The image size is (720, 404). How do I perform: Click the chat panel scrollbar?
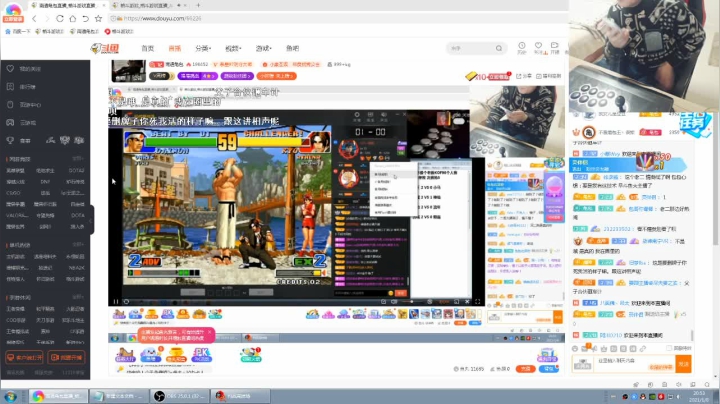(x=692, y=335)
